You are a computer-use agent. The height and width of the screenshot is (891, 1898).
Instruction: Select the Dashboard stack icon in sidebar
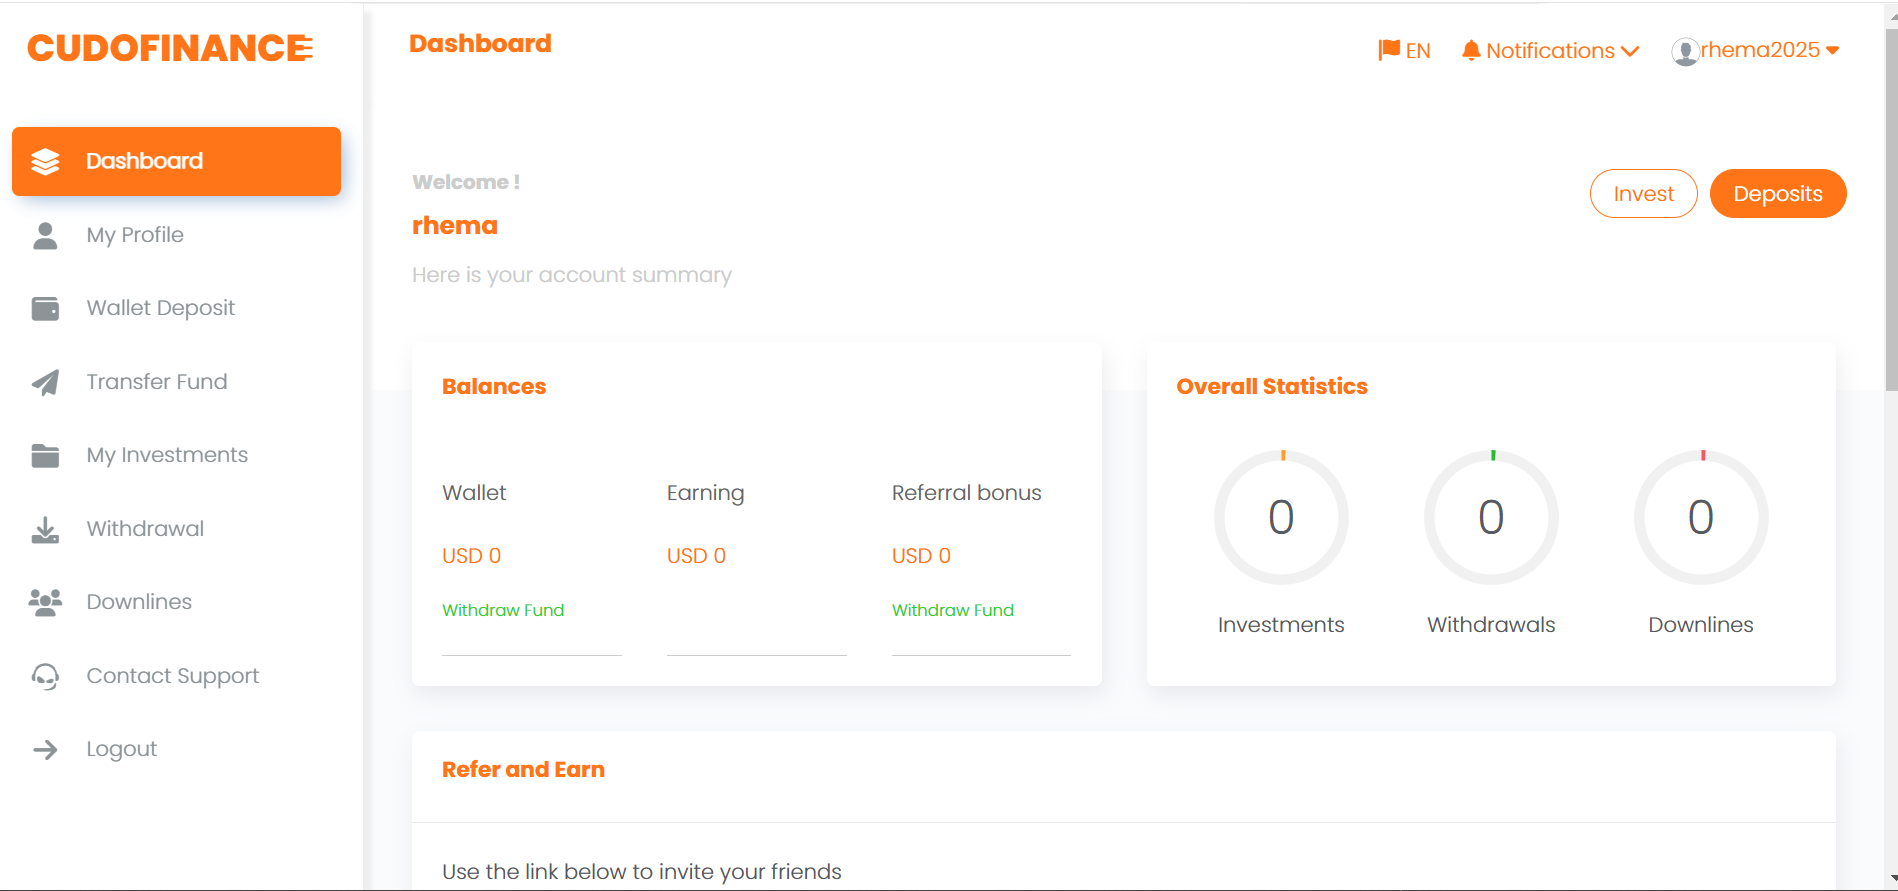46,160
